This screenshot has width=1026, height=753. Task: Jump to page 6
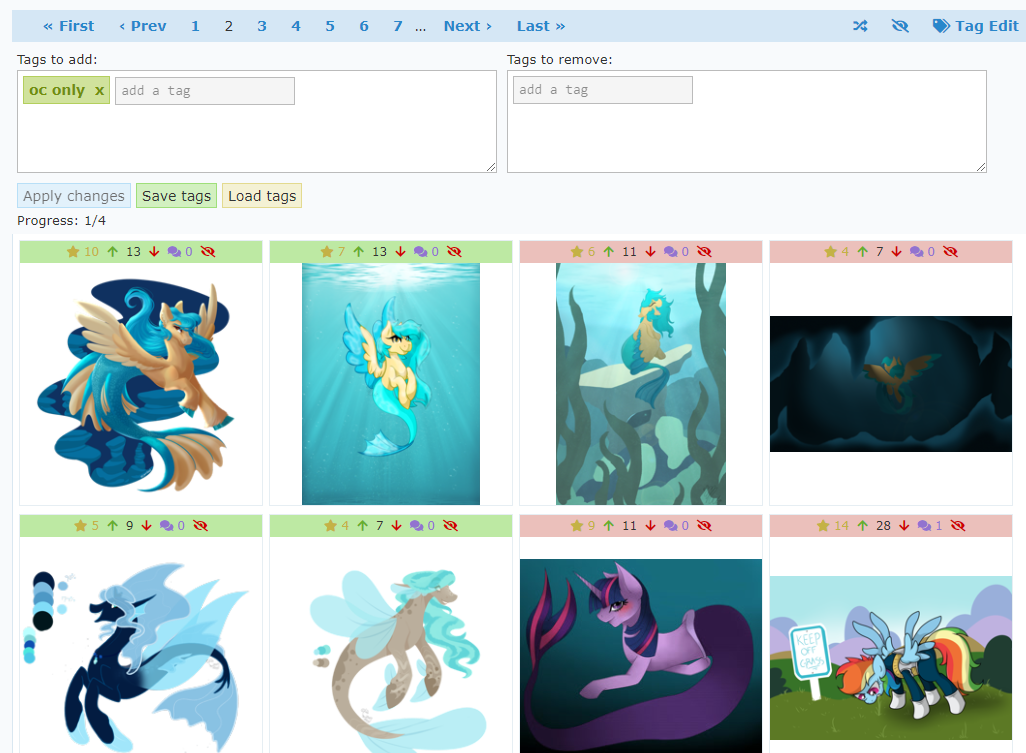pyautogui.click(x=364, y=26)
